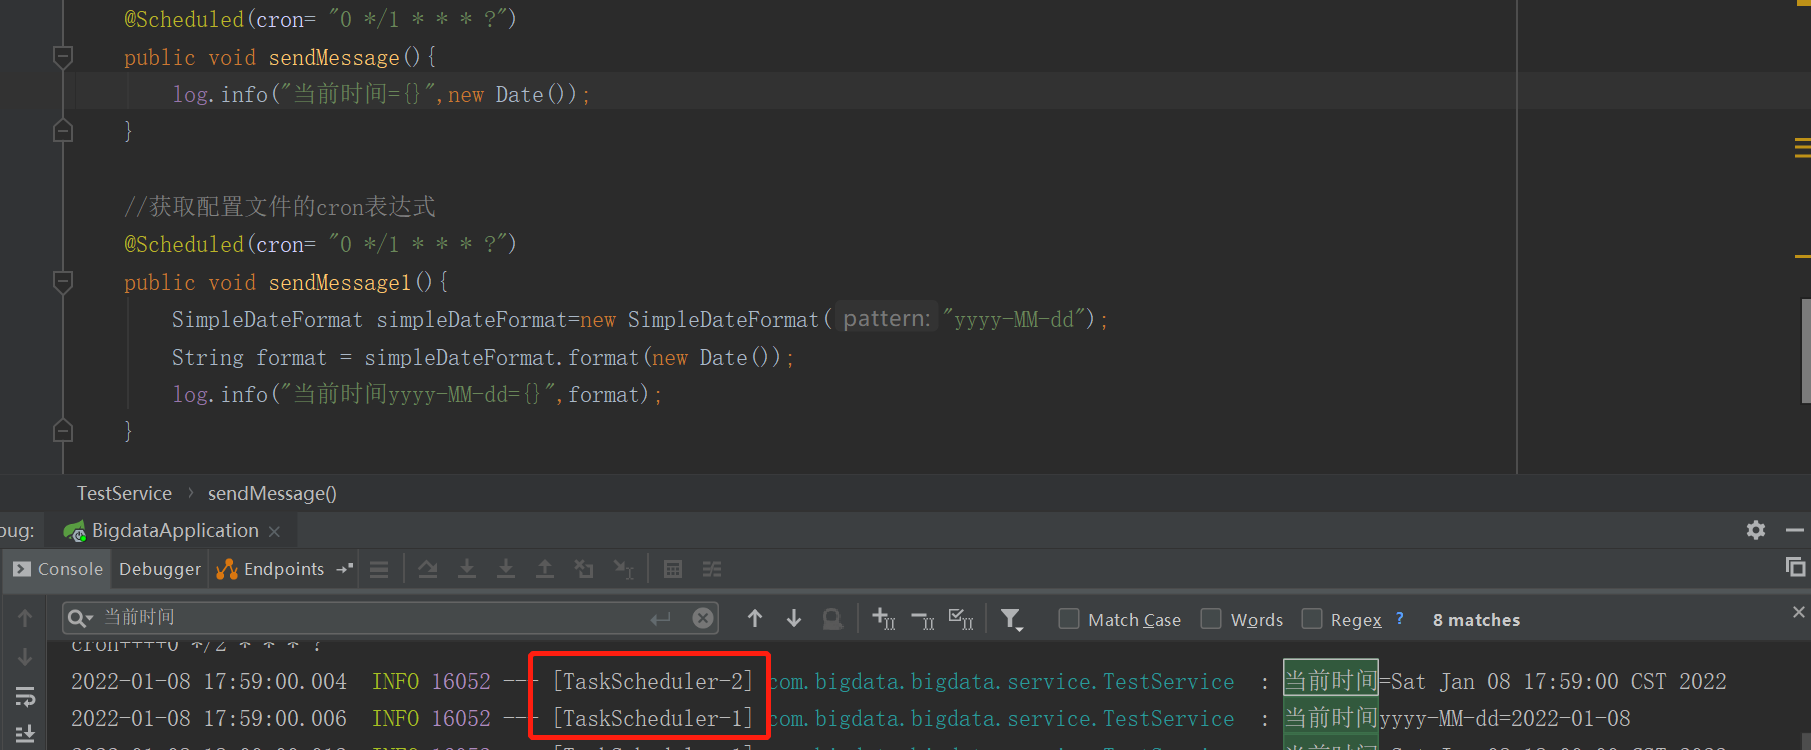Click the Step Out debug icon
Image resolution: width=1811 pixels, height=750 pixels.
[545, 569]
